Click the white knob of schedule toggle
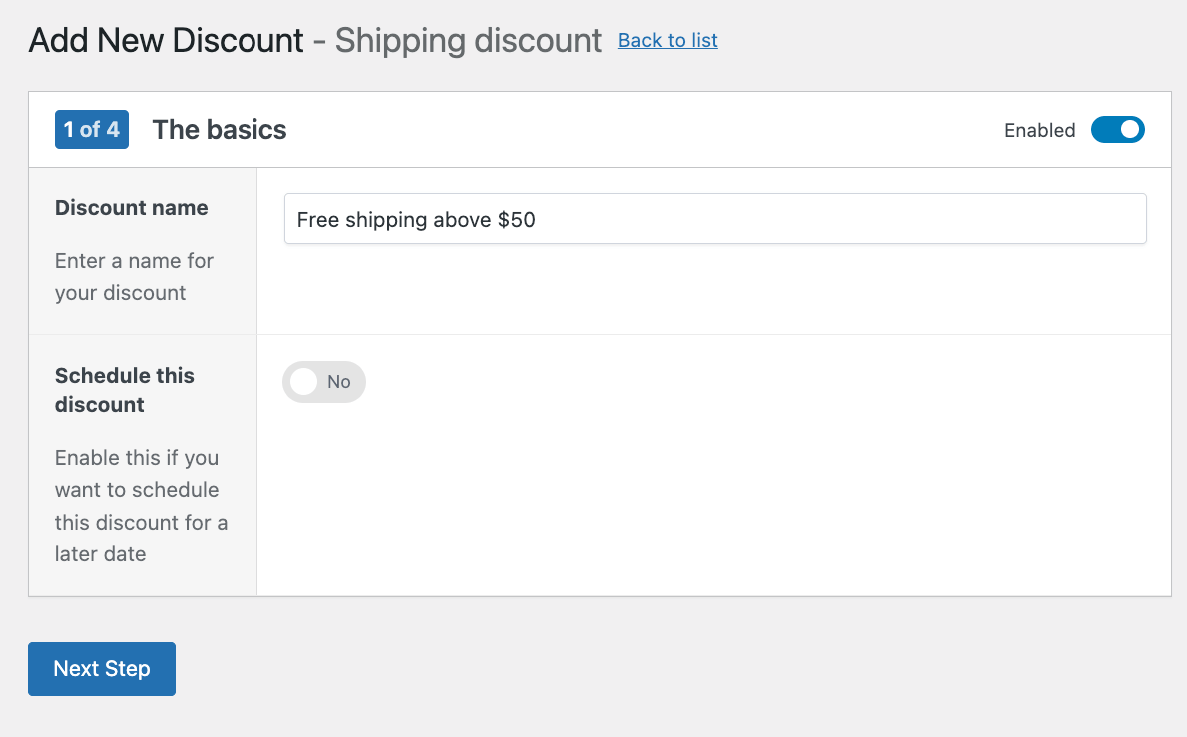Viewport: 1187px width, 737px height. 303,382
